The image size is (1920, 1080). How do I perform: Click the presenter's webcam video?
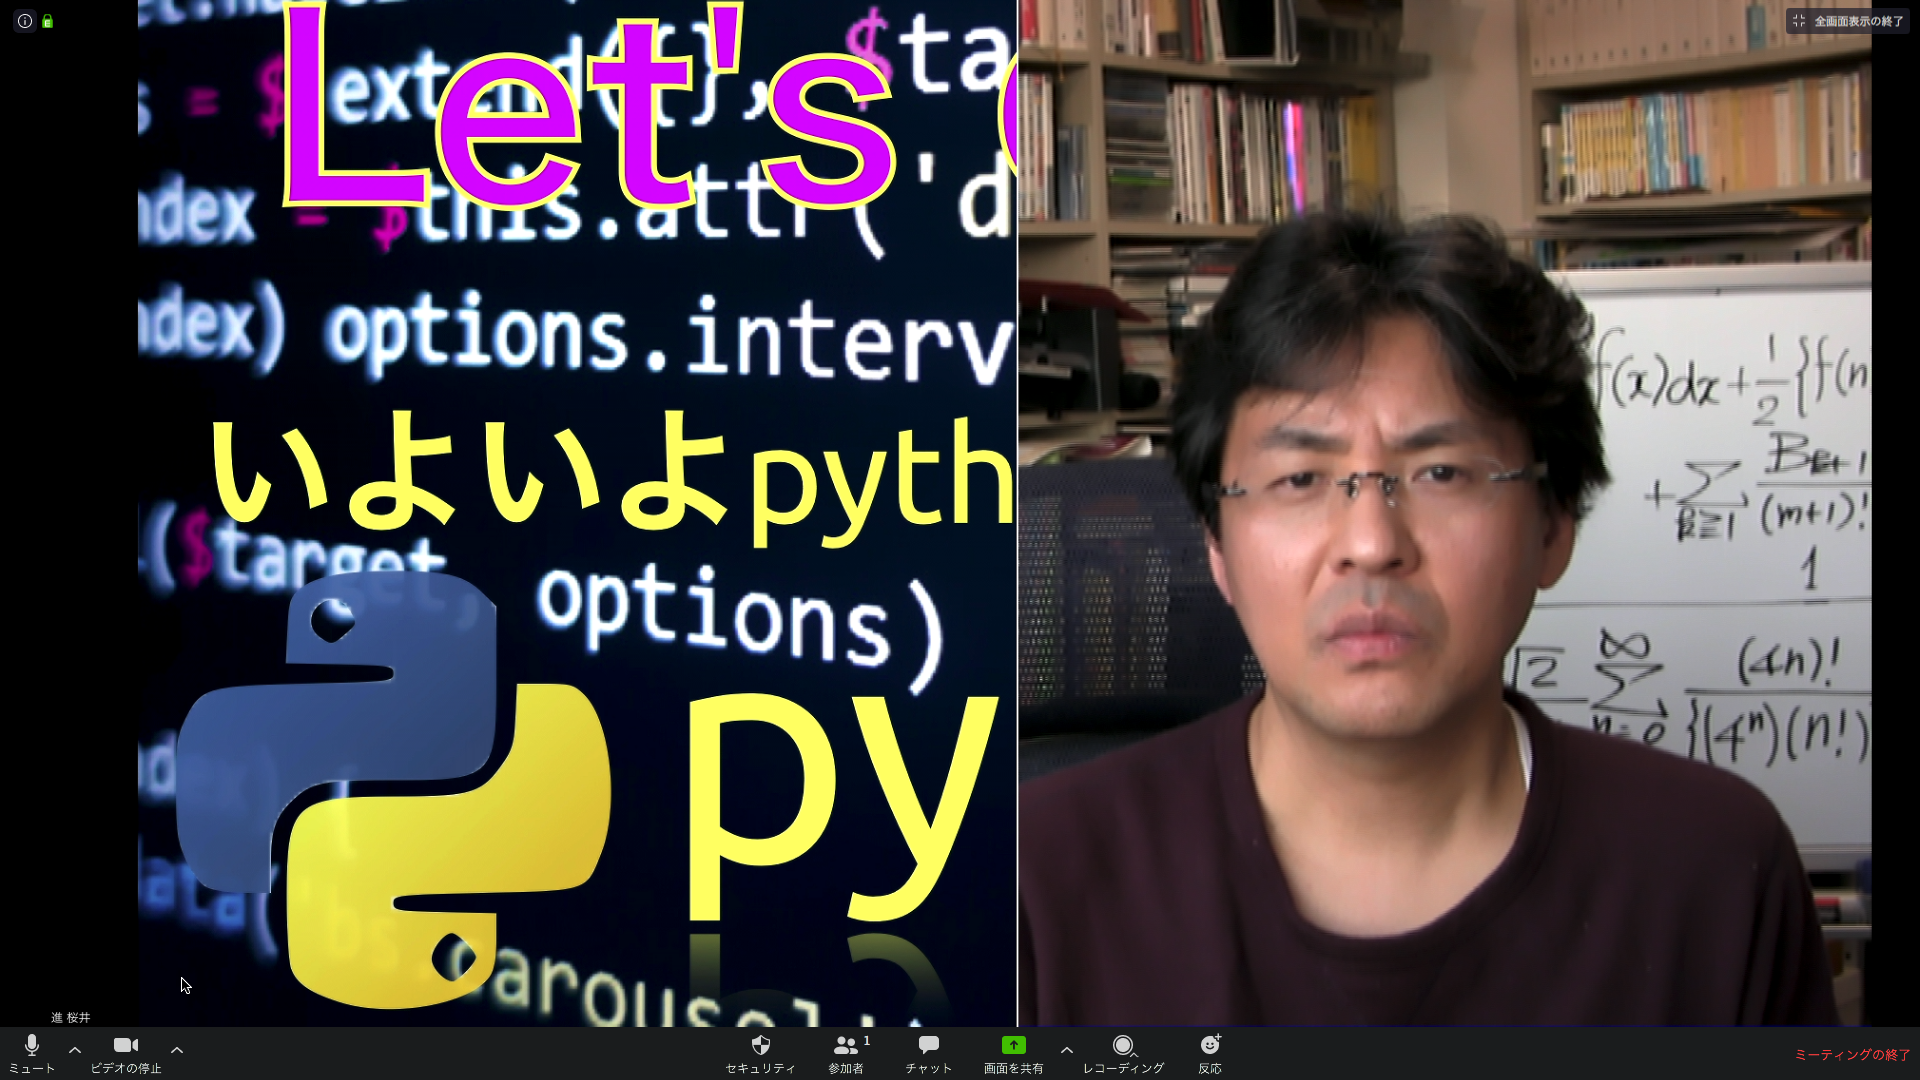pyautogui.click(x=1445, y=513)
